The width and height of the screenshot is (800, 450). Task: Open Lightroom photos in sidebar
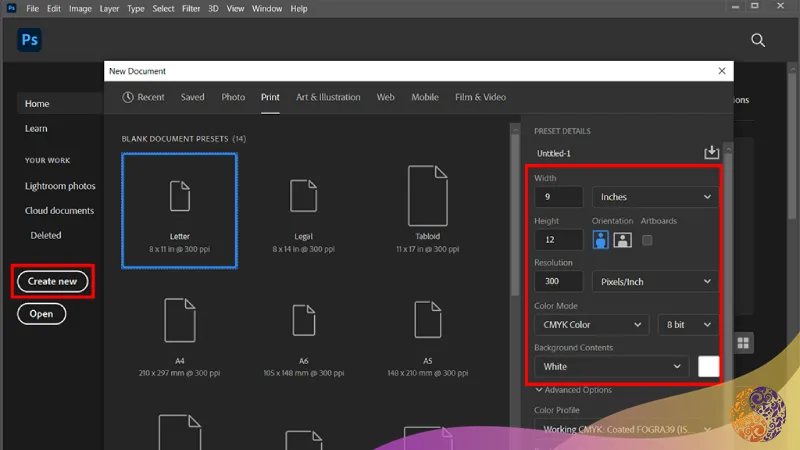click(x=60, y=186)
